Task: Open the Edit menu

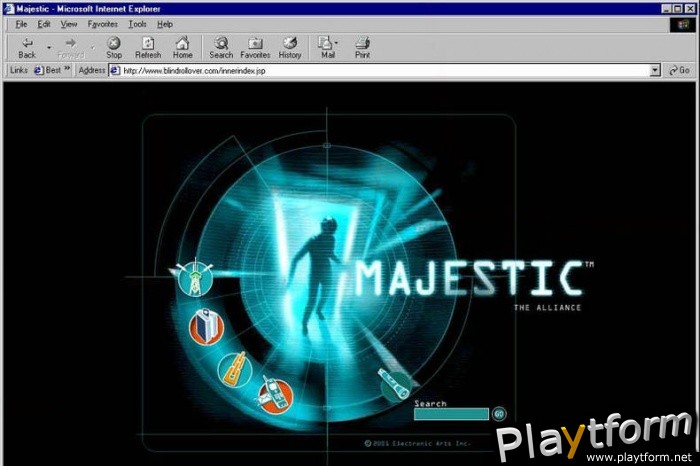Action: pos(44,24)
